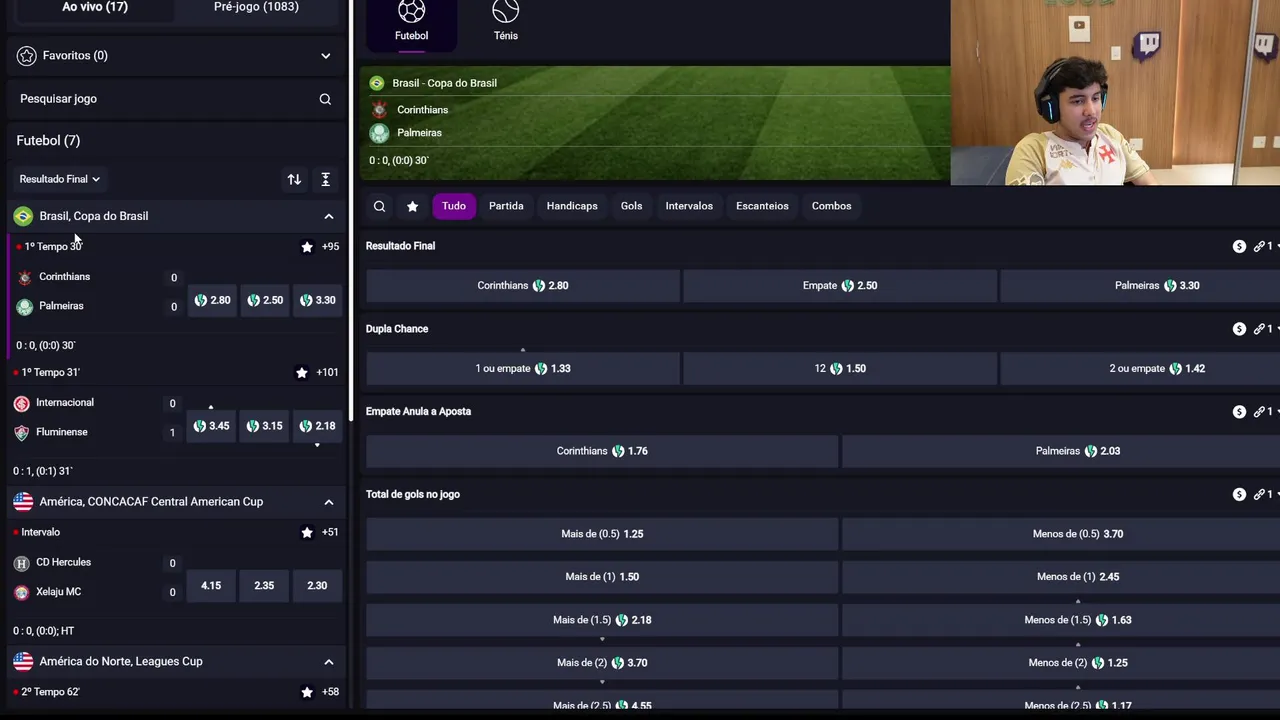The width and height of the screenshot is (1280, 720).
Task: Click the sort order arrows icon
Action: [294, 179]
